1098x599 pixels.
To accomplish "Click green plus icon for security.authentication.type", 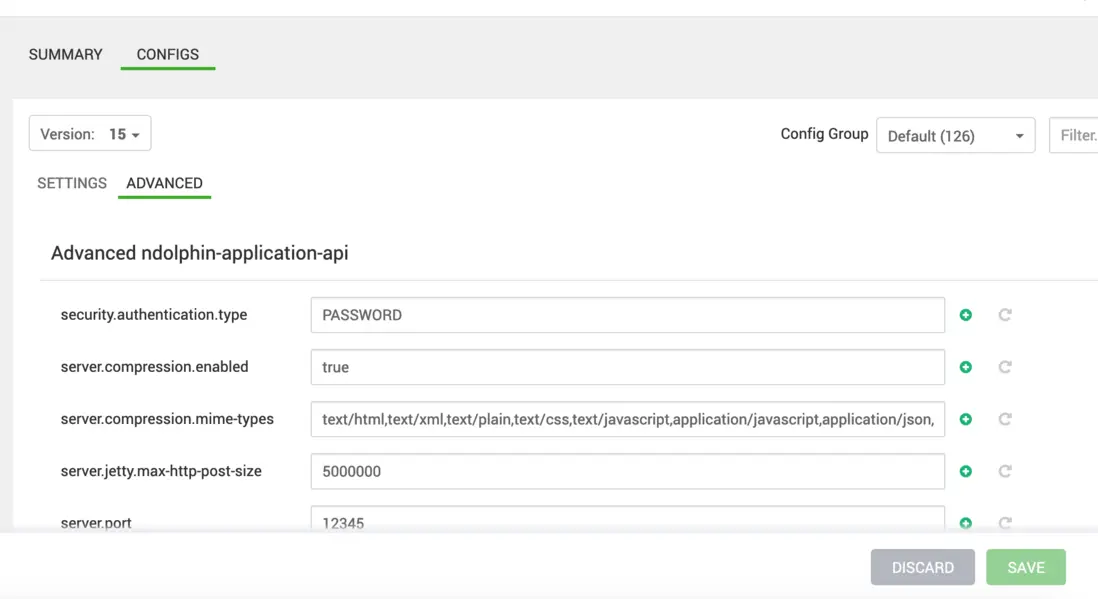I will coord(966,315).
